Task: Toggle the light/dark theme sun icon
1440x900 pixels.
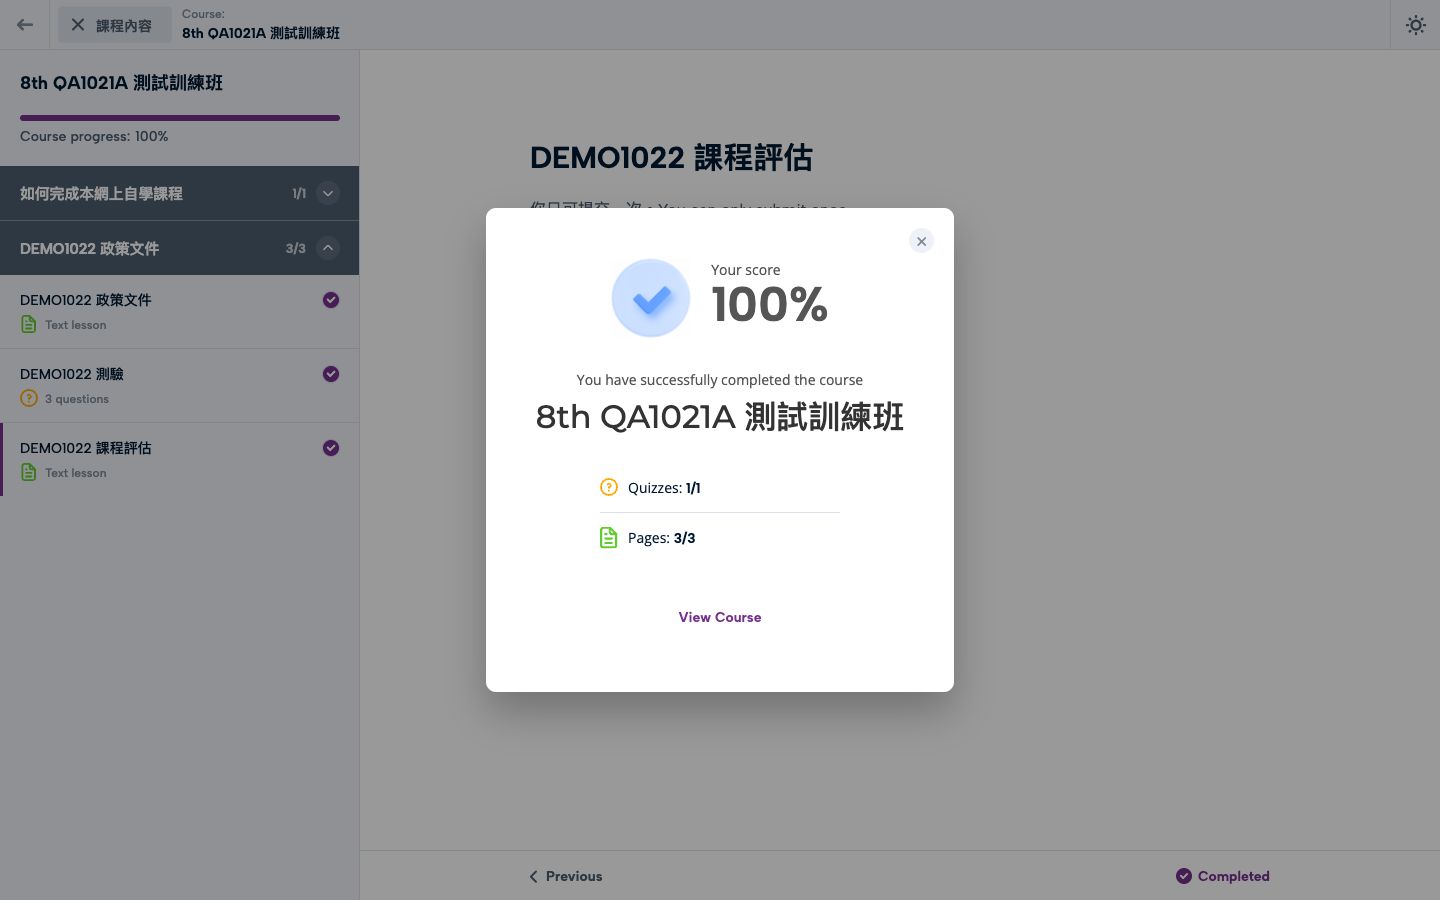Action: coord(1415,25)
